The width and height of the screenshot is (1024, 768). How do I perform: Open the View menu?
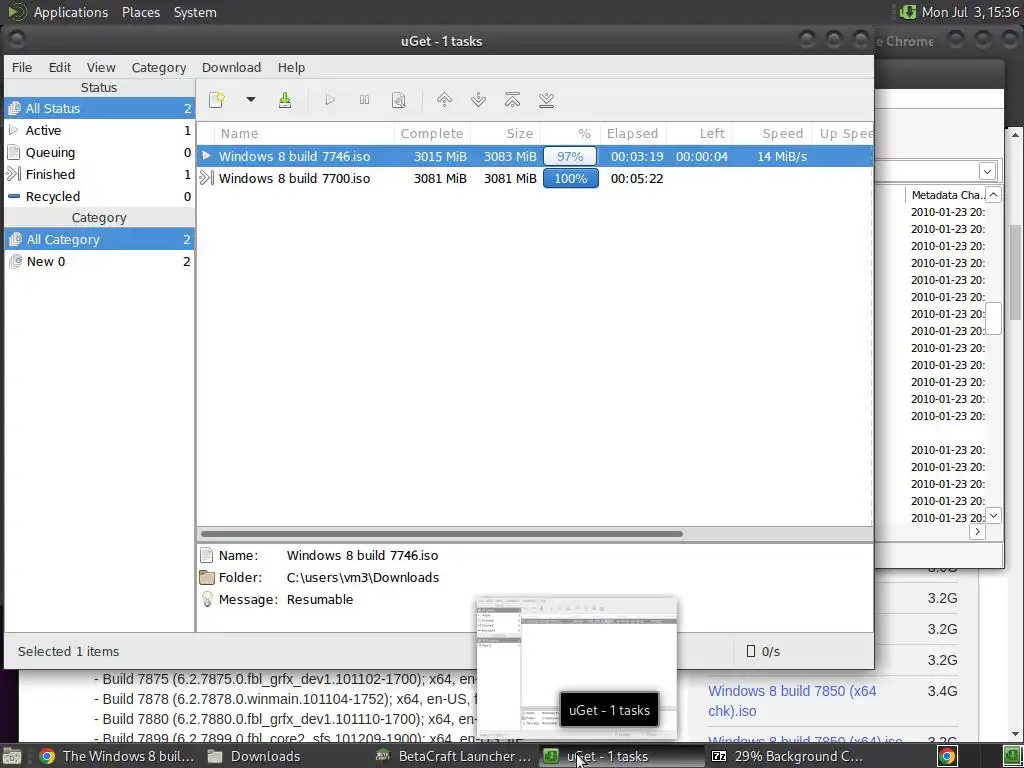101,67
